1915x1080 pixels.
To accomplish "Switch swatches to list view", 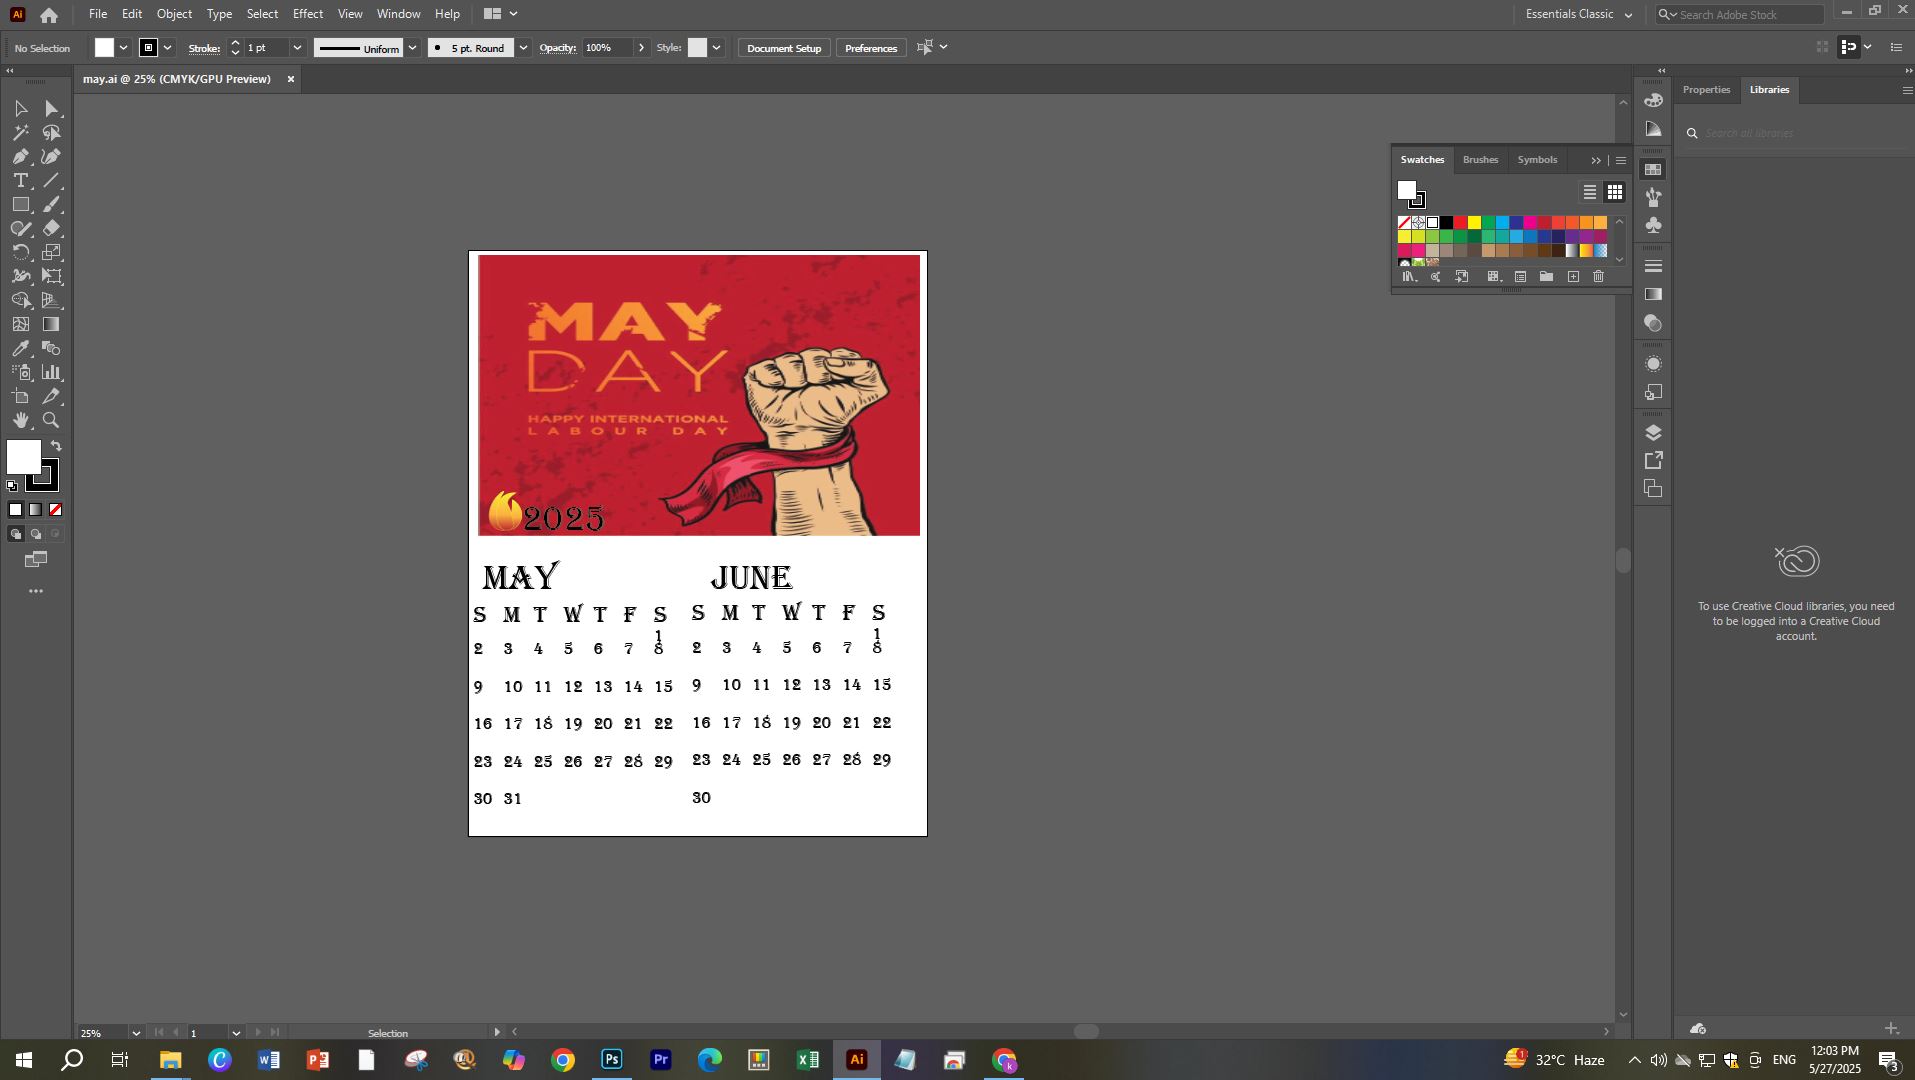I will click(x=1589, y=192).
